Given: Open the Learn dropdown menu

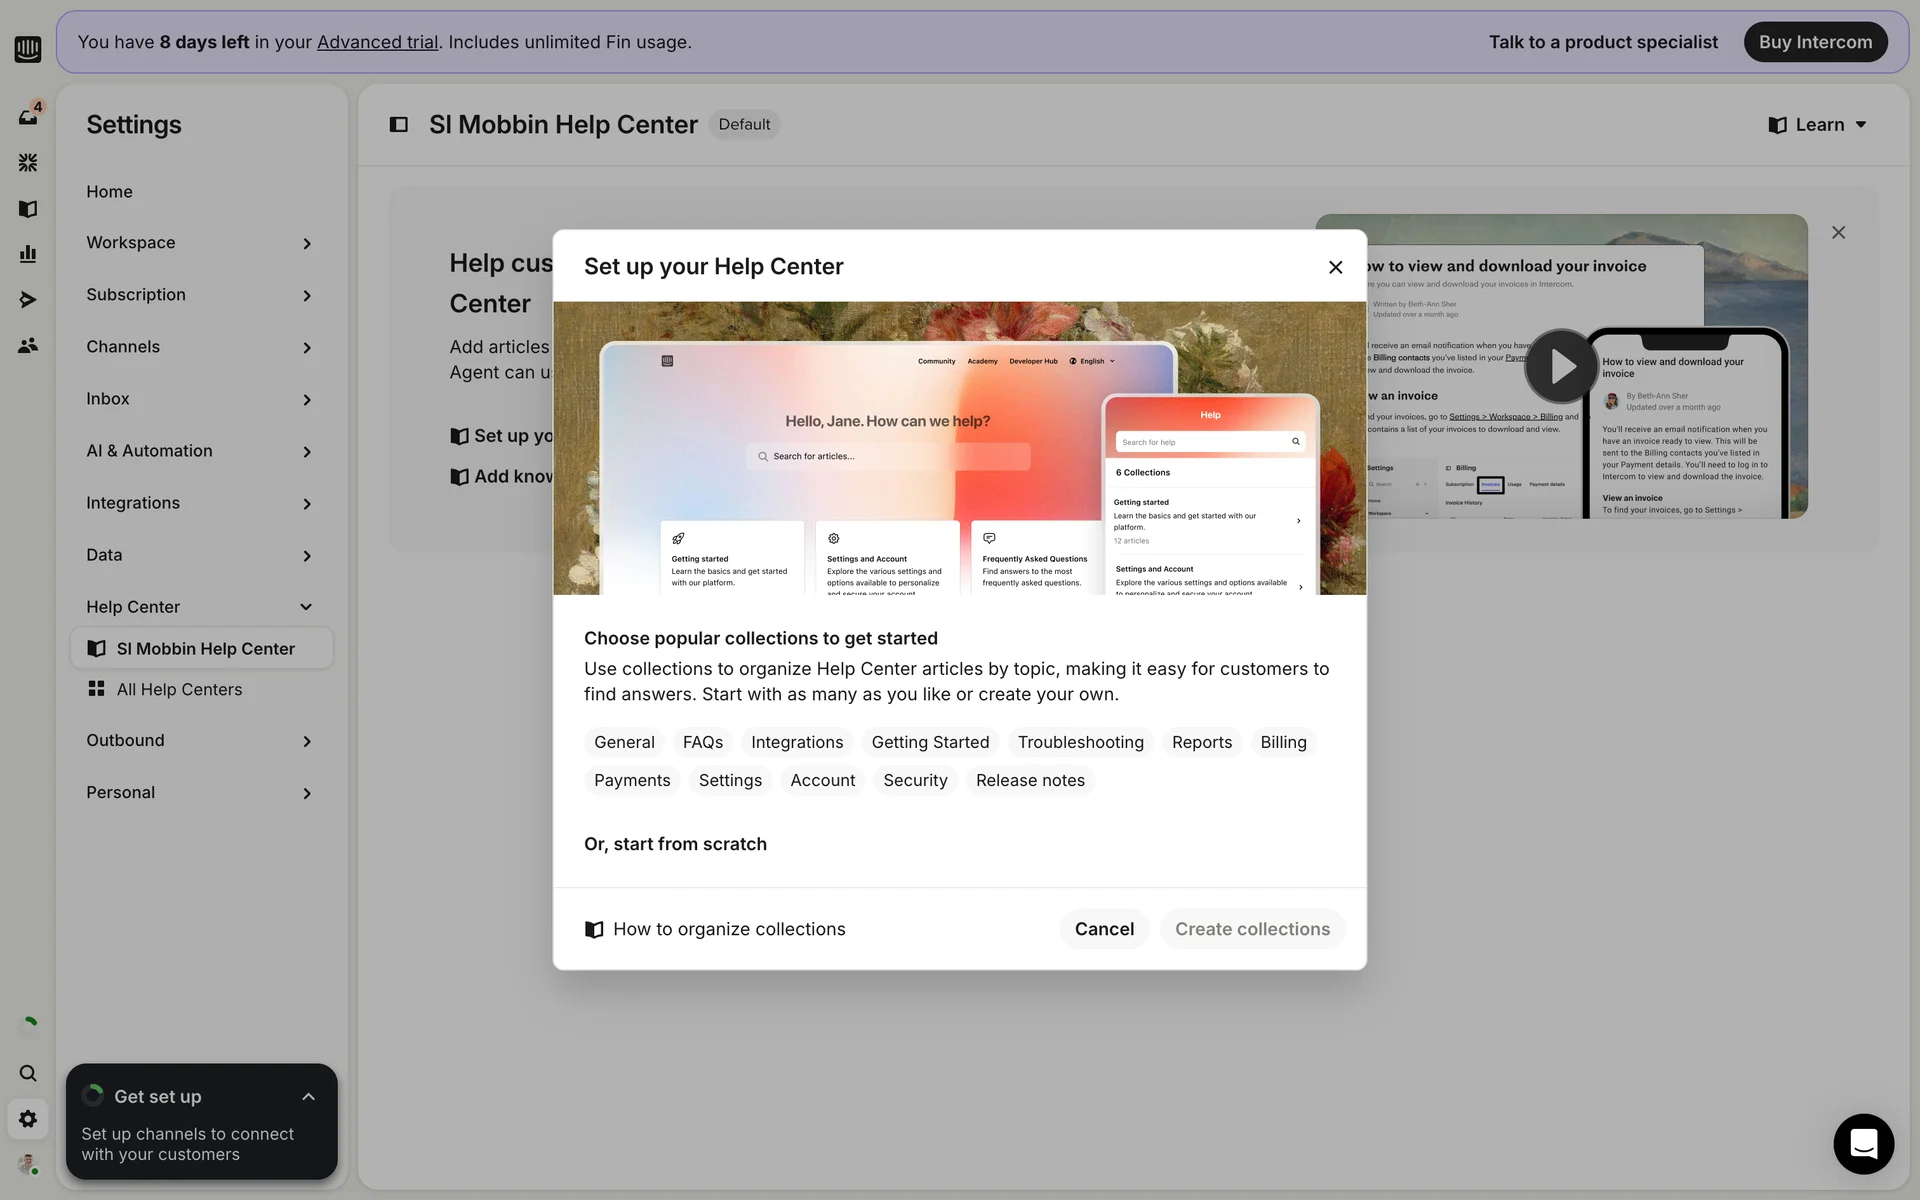Looking at the screenshot, I should point(1817,125).
